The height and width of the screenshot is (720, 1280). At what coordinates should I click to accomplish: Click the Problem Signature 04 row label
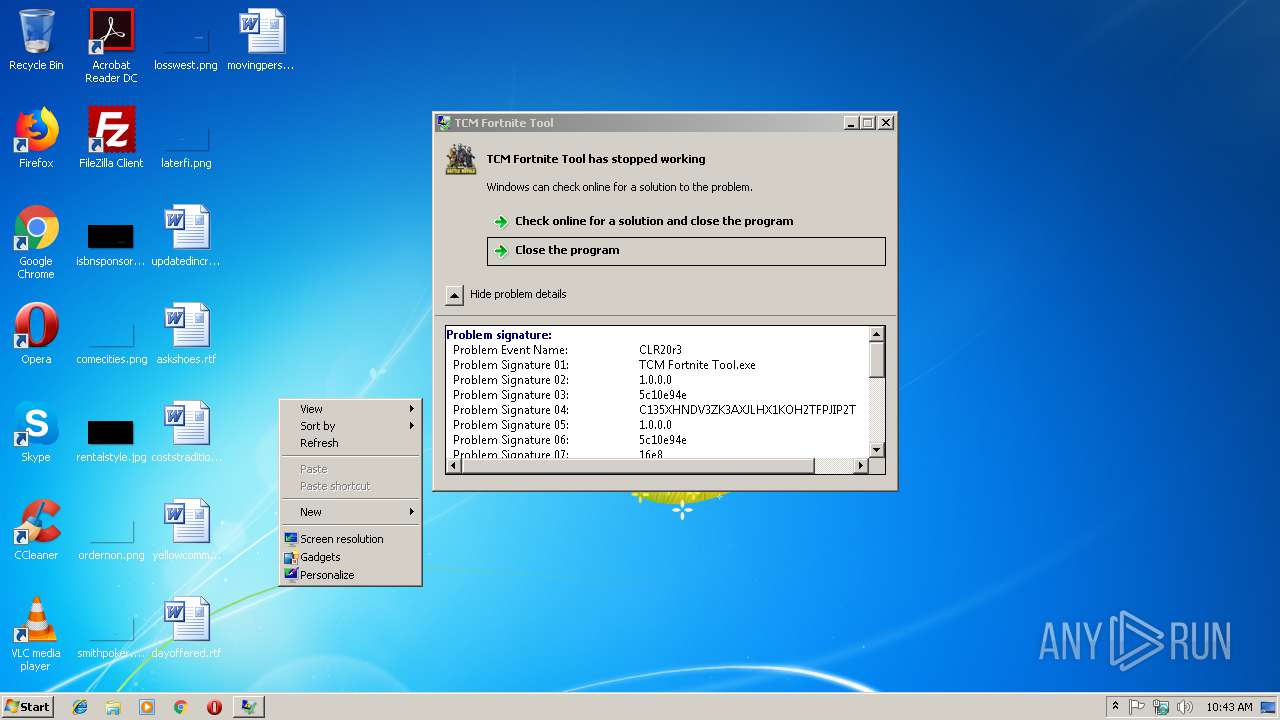click(x=511, y=410)
